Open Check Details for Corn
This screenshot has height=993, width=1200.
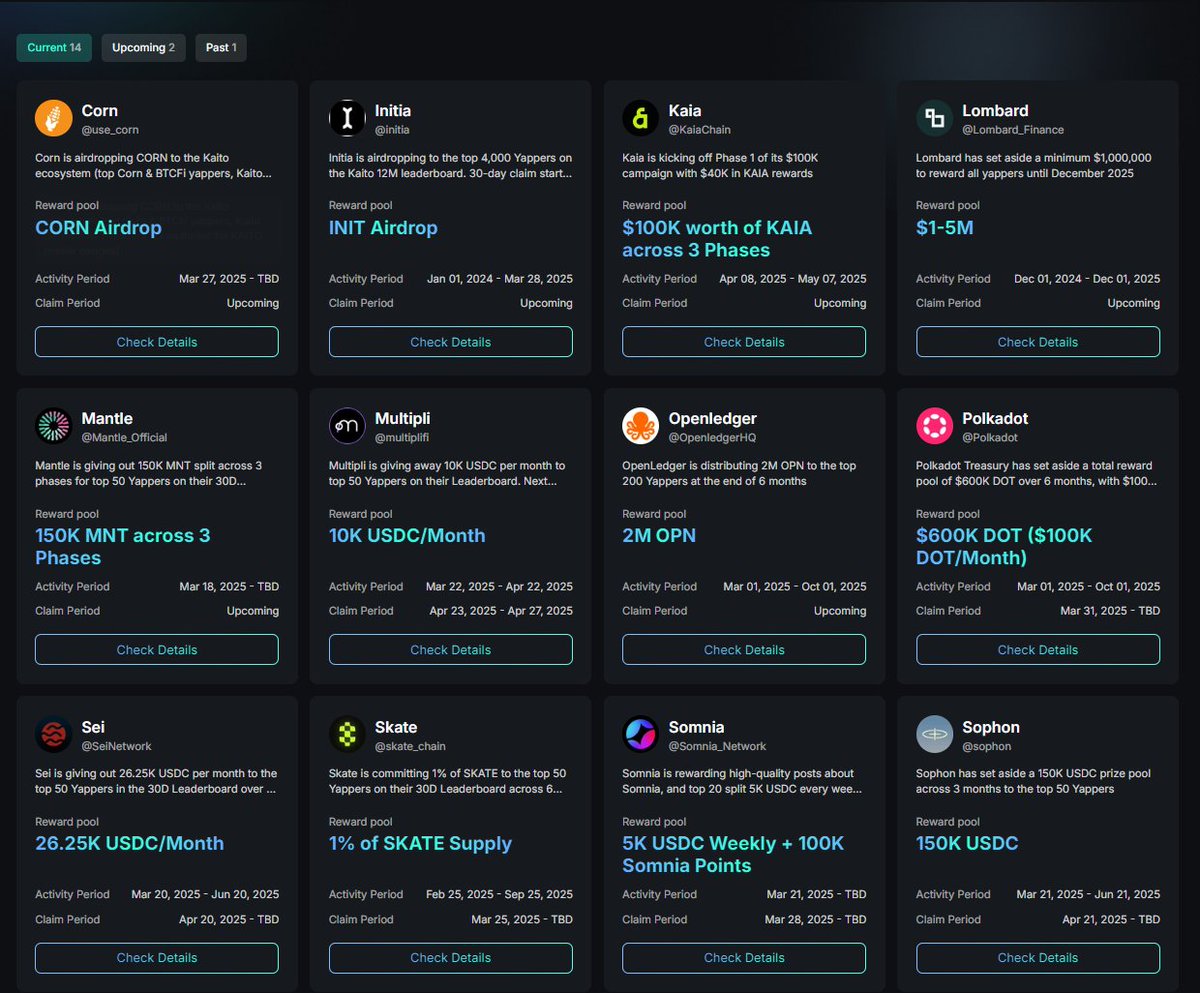157,342
